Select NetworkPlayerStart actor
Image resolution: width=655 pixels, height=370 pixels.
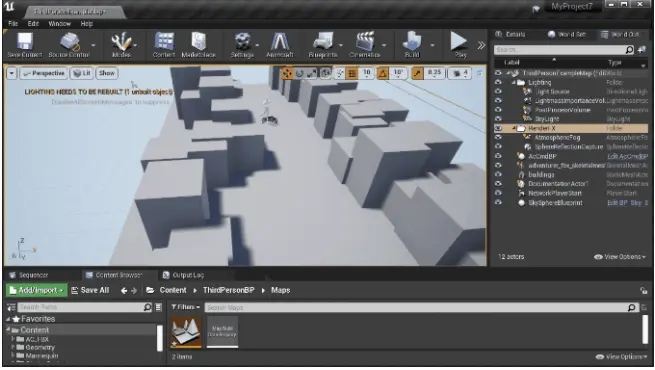tap(555, 193)
